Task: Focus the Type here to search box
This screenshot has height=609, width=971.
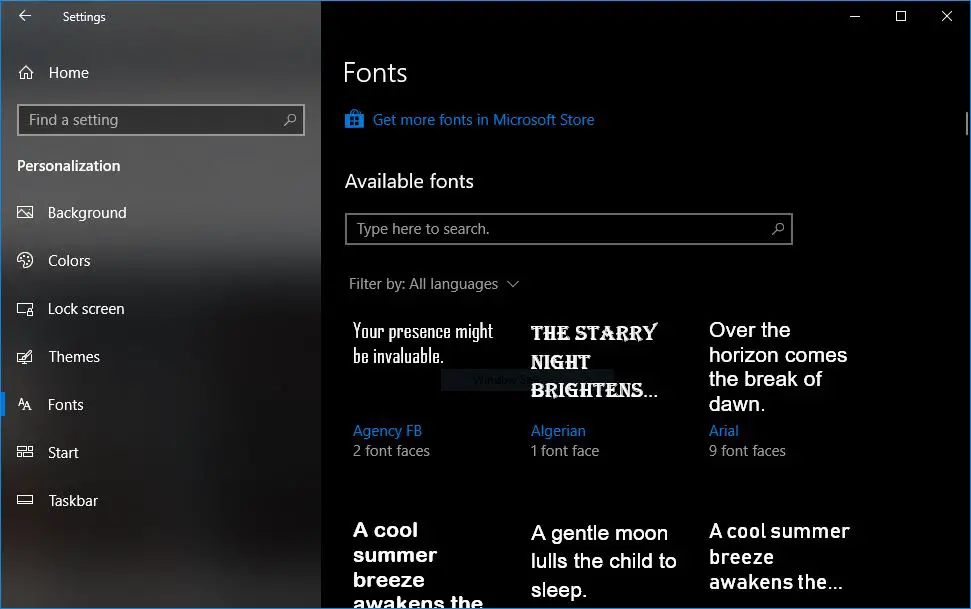Action: (x=568, y=229)
